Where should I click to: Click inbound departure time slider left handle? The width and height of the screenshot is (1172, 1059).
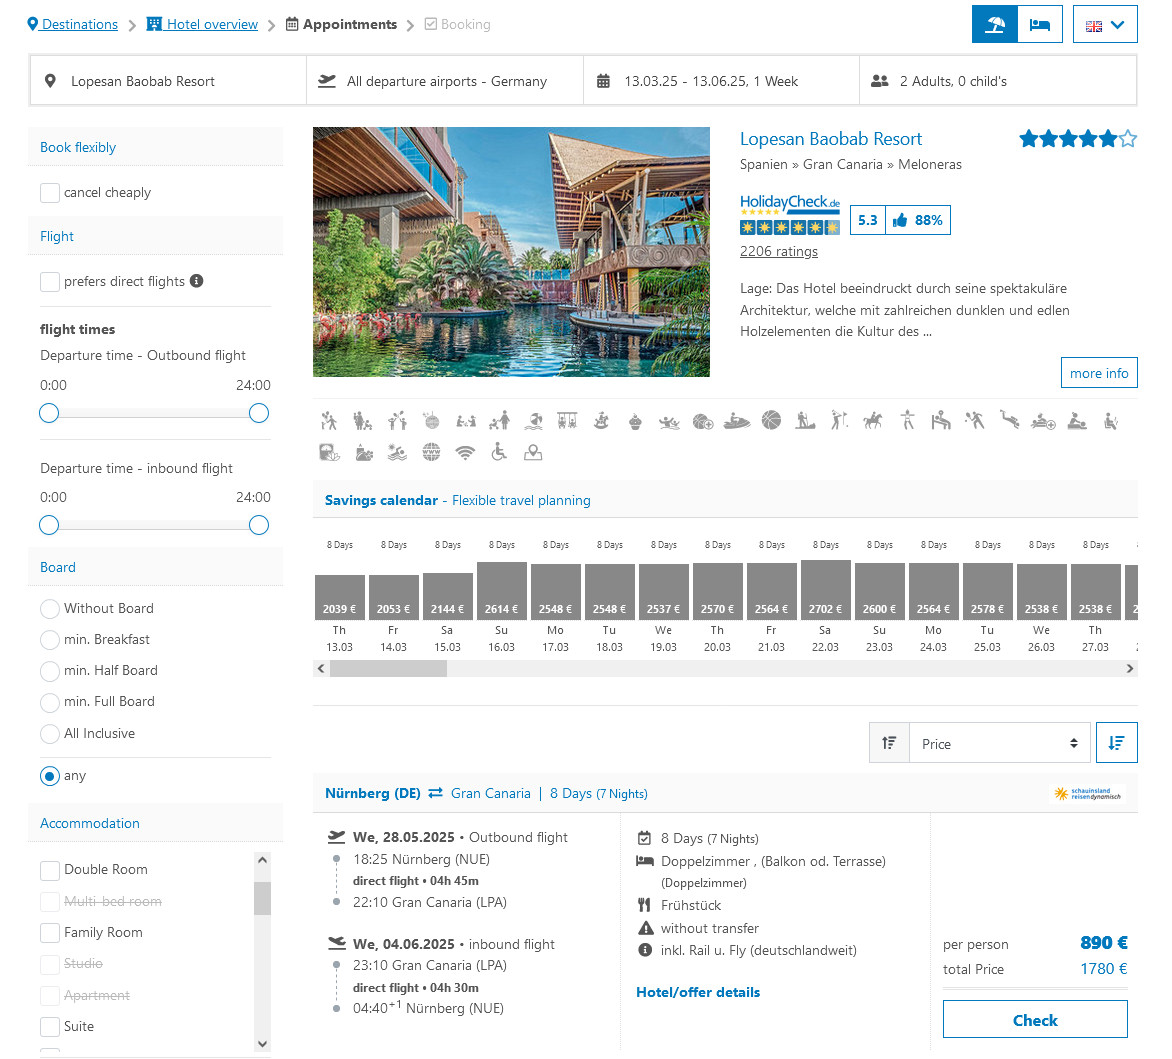point(49,525)
